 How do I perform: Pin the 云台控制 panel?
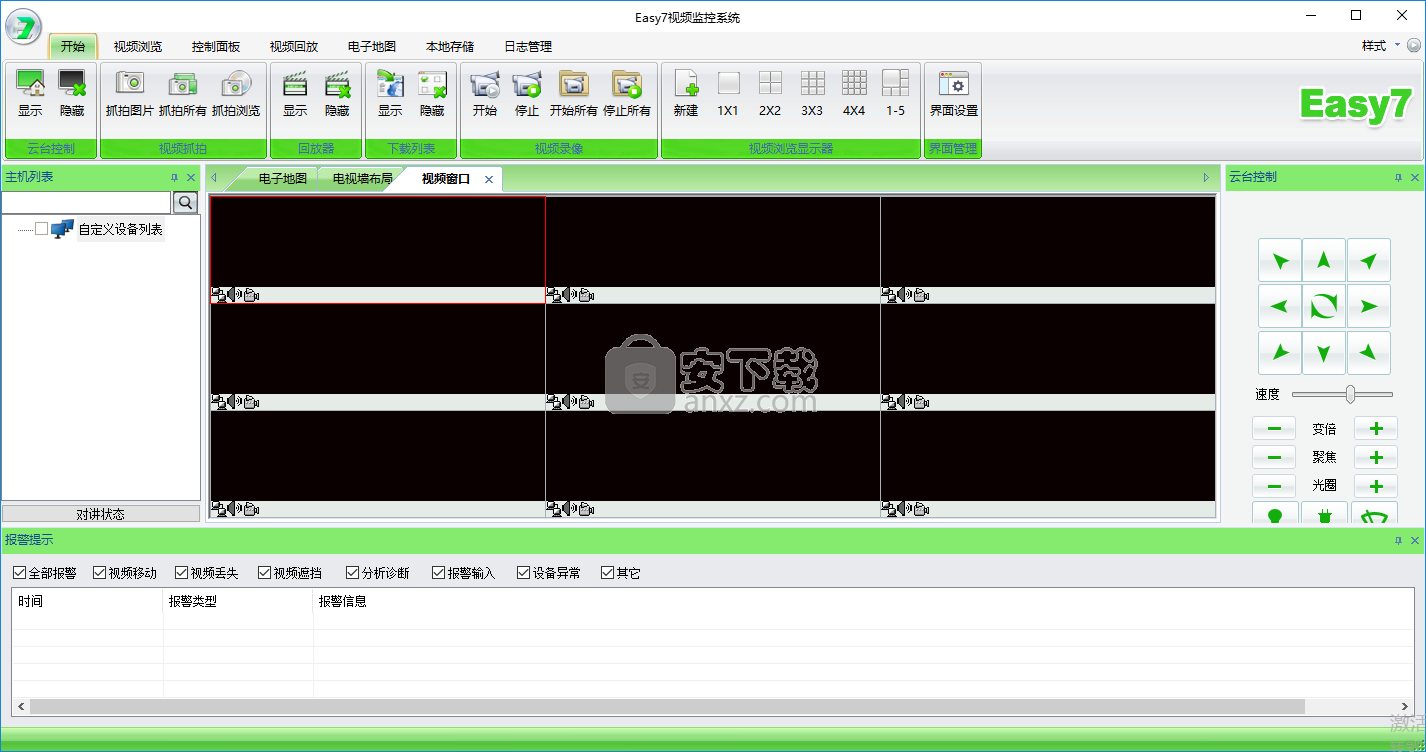[x=1398, y=177]
